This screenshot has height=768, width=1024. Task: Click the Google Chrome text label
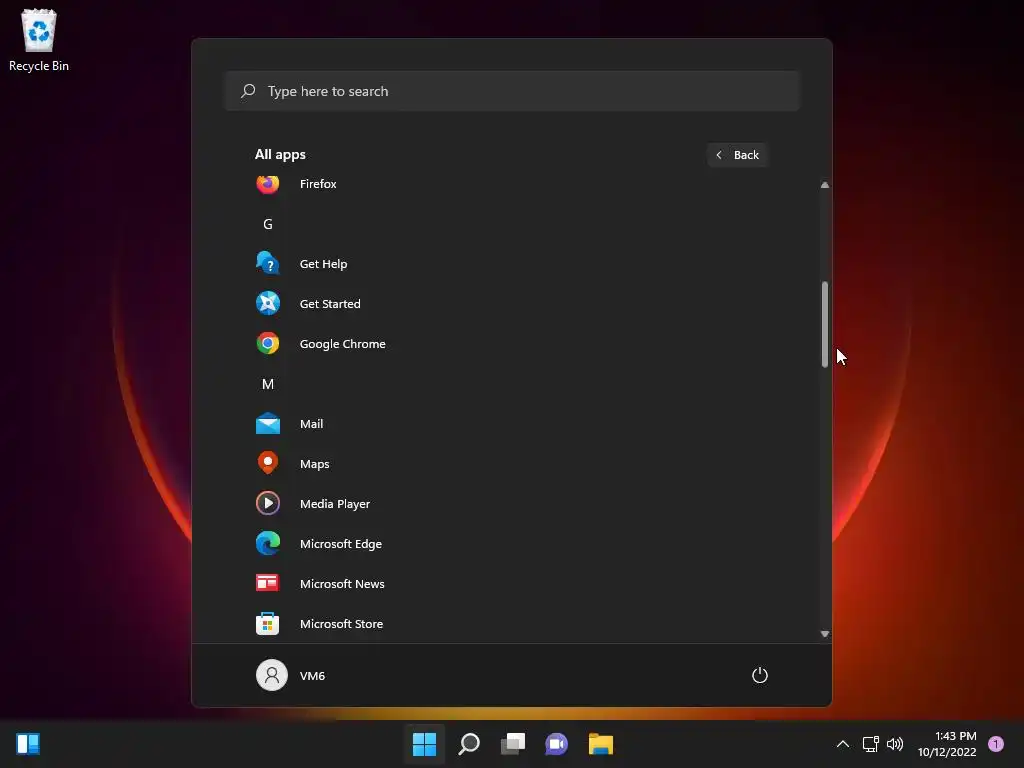[x=342, y=344]
